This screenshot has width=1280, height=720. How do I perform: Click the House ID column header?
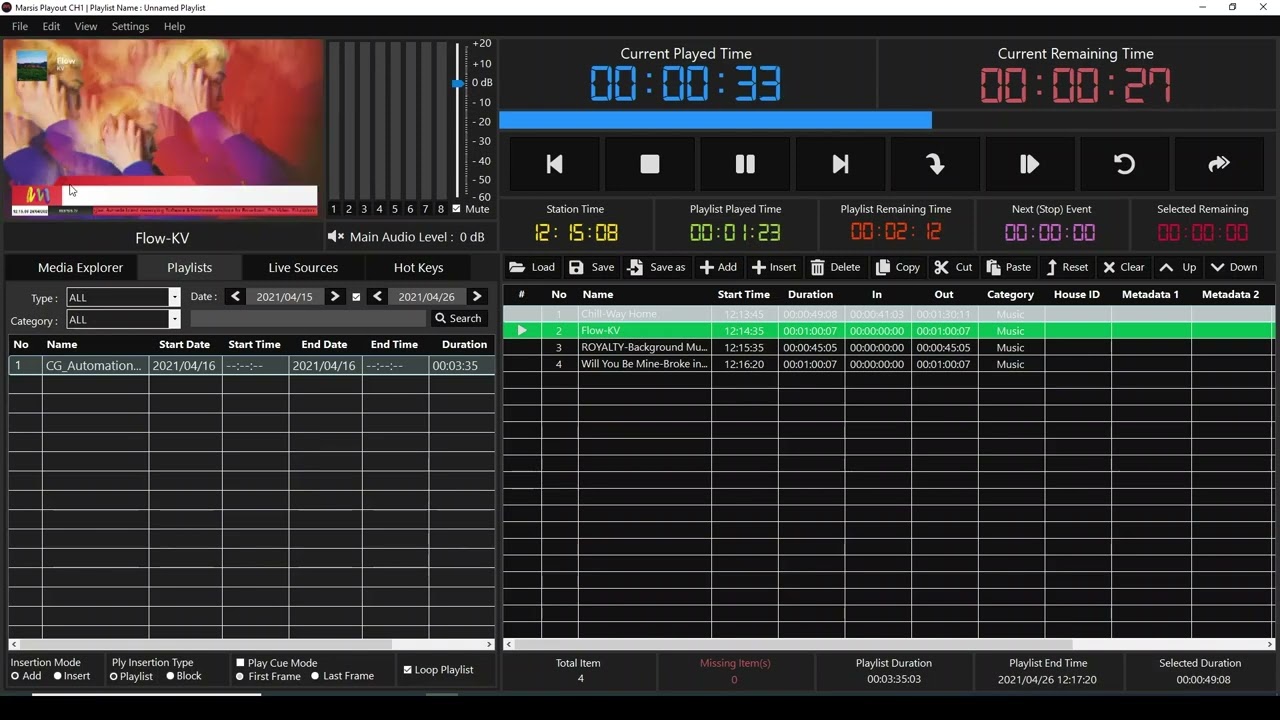pyautogui.click(x=1076, y=294)
